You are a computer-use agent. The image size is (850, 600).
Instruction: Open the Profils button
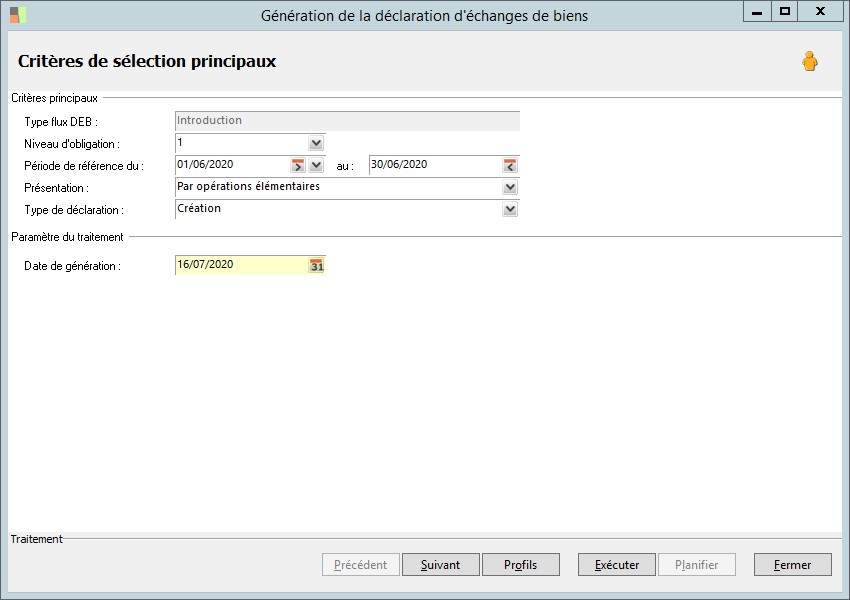pos(521,565)
